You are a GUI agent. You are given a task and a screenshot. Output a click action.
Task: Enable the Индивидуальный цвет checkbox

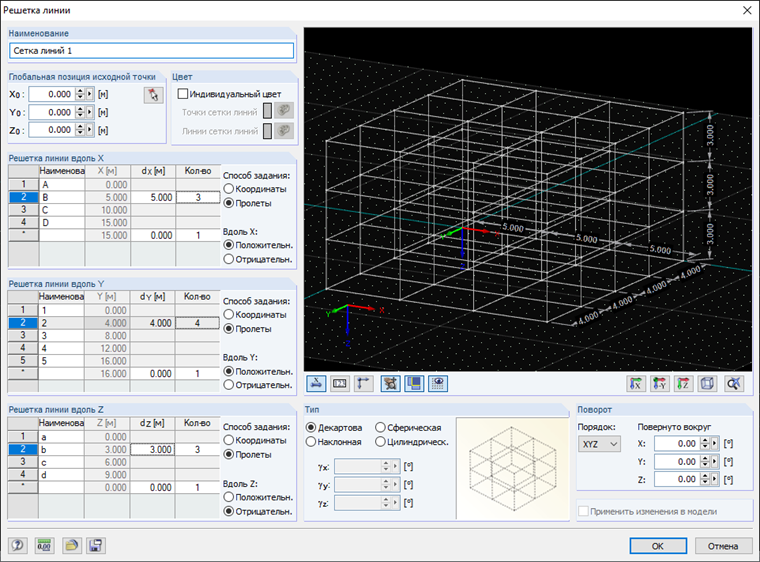[182, 94]
